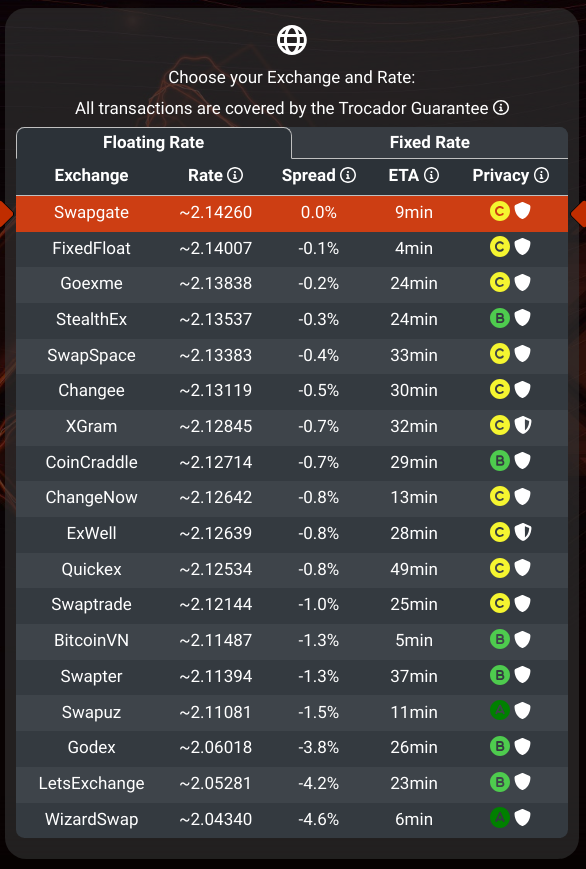Screen dimensions: 586x869
Task: Click StealthEx's green B privacy badge
Action: [x=500, y=318]
